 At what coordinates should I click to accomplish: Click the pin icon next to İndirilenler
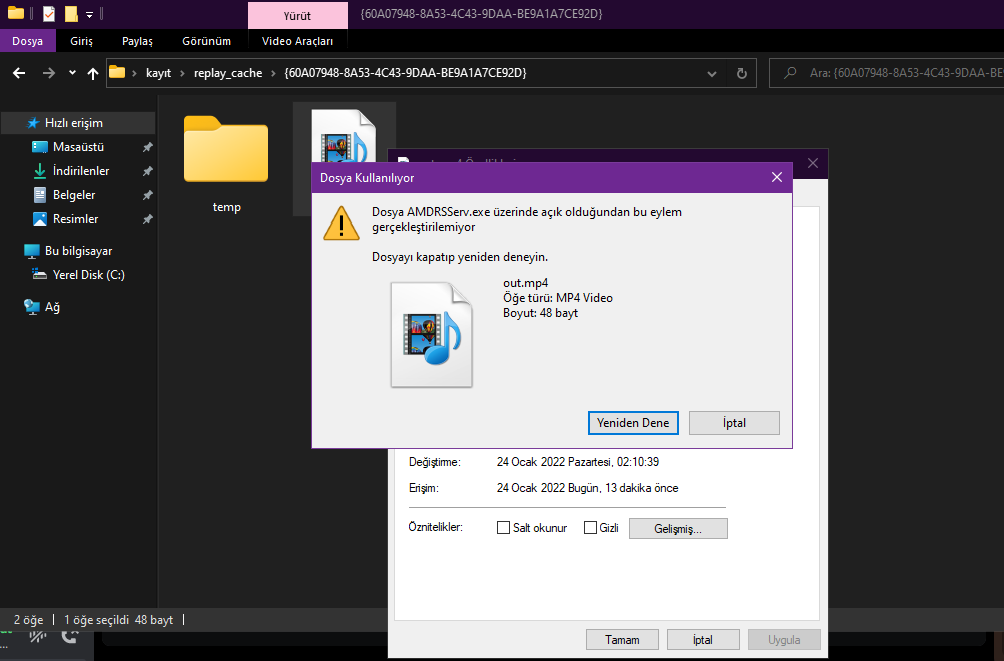click(x=147, y=171)
